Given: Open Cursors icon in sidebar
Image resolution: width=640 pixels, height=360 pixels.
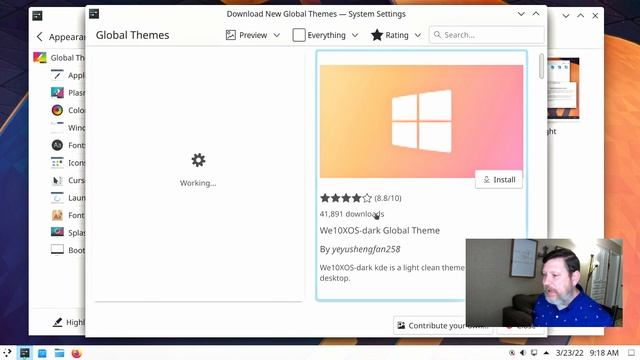Looking at the screenshot, I should (57, 180).
